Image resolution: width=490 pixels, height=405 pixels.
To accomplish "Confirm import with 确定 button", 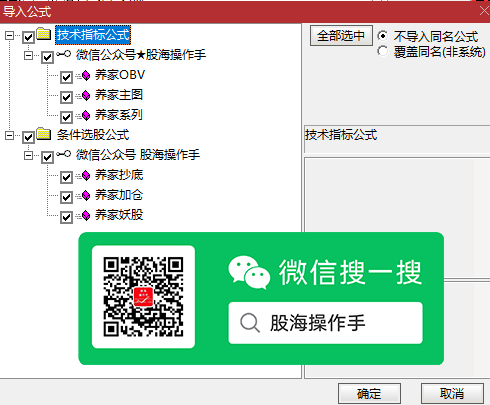I will [x=369, y=394].
